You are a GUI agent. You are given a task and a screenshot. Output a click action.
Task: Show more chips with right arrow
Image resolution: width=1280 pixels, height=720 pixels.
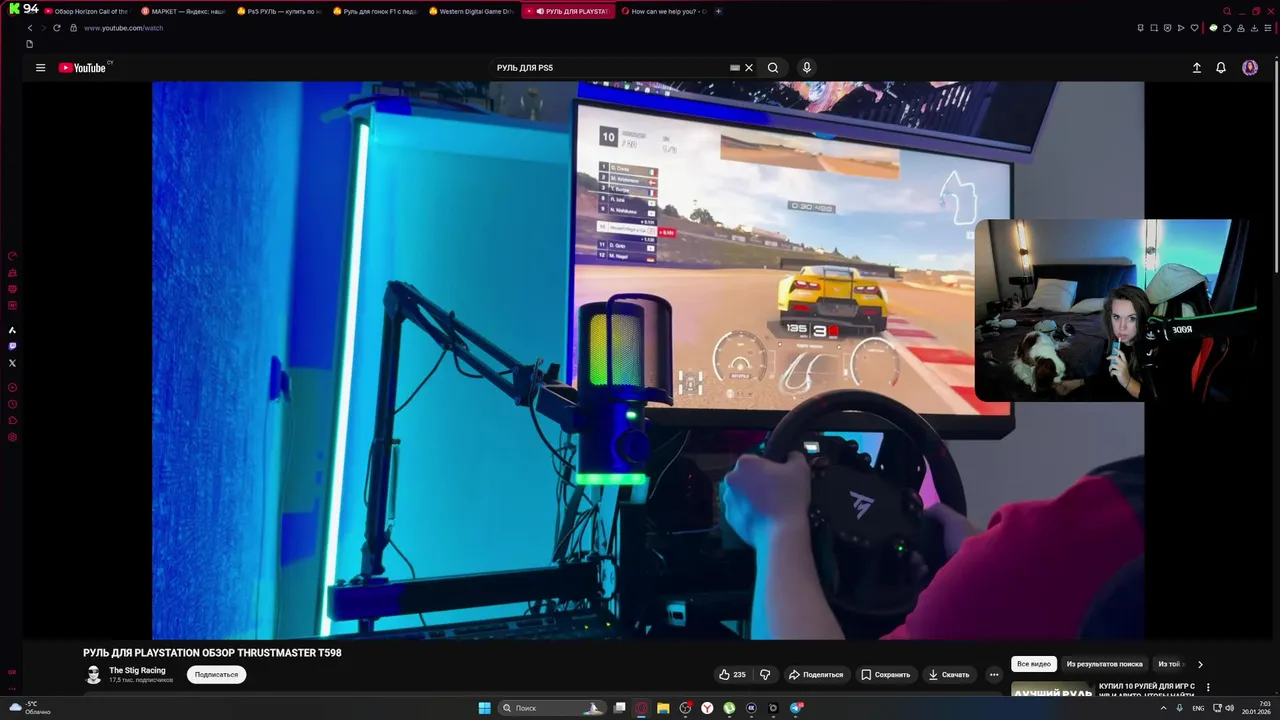[1200, 664]
